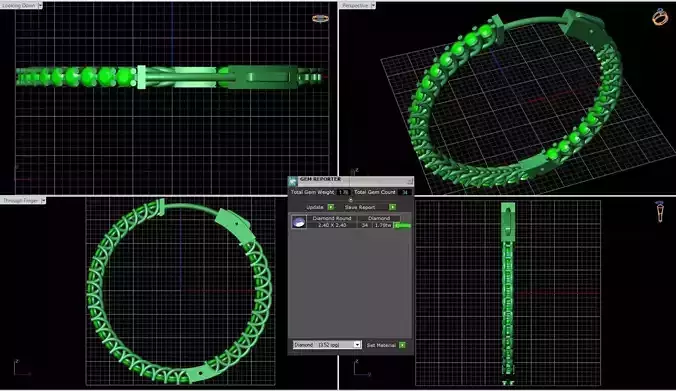Click the Through Finger viewport label
Screen dimensions: 676x391
tap(20, 200)
